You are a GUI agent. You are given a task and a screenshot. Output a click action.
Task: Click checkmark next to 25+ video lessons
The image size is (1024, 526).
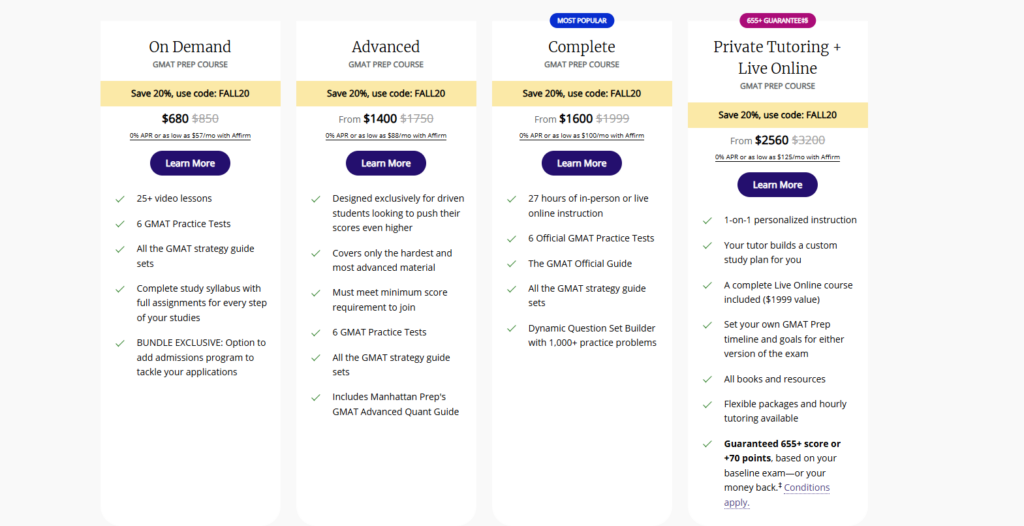coord(120,199)
